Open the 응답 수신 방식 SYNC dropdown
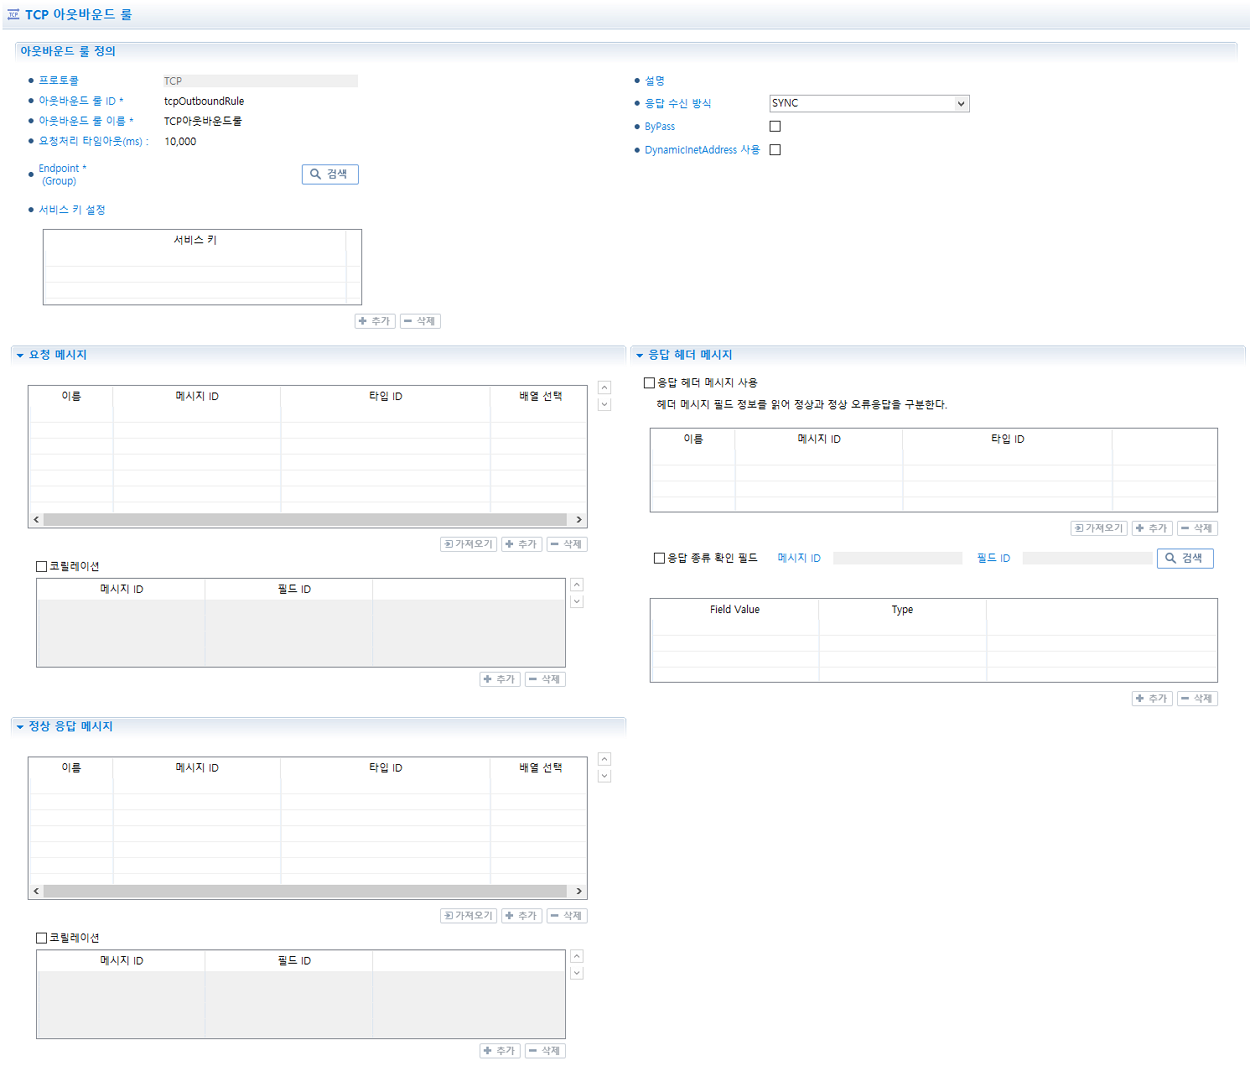The image size is (1250, 1071). click(868, 103)
